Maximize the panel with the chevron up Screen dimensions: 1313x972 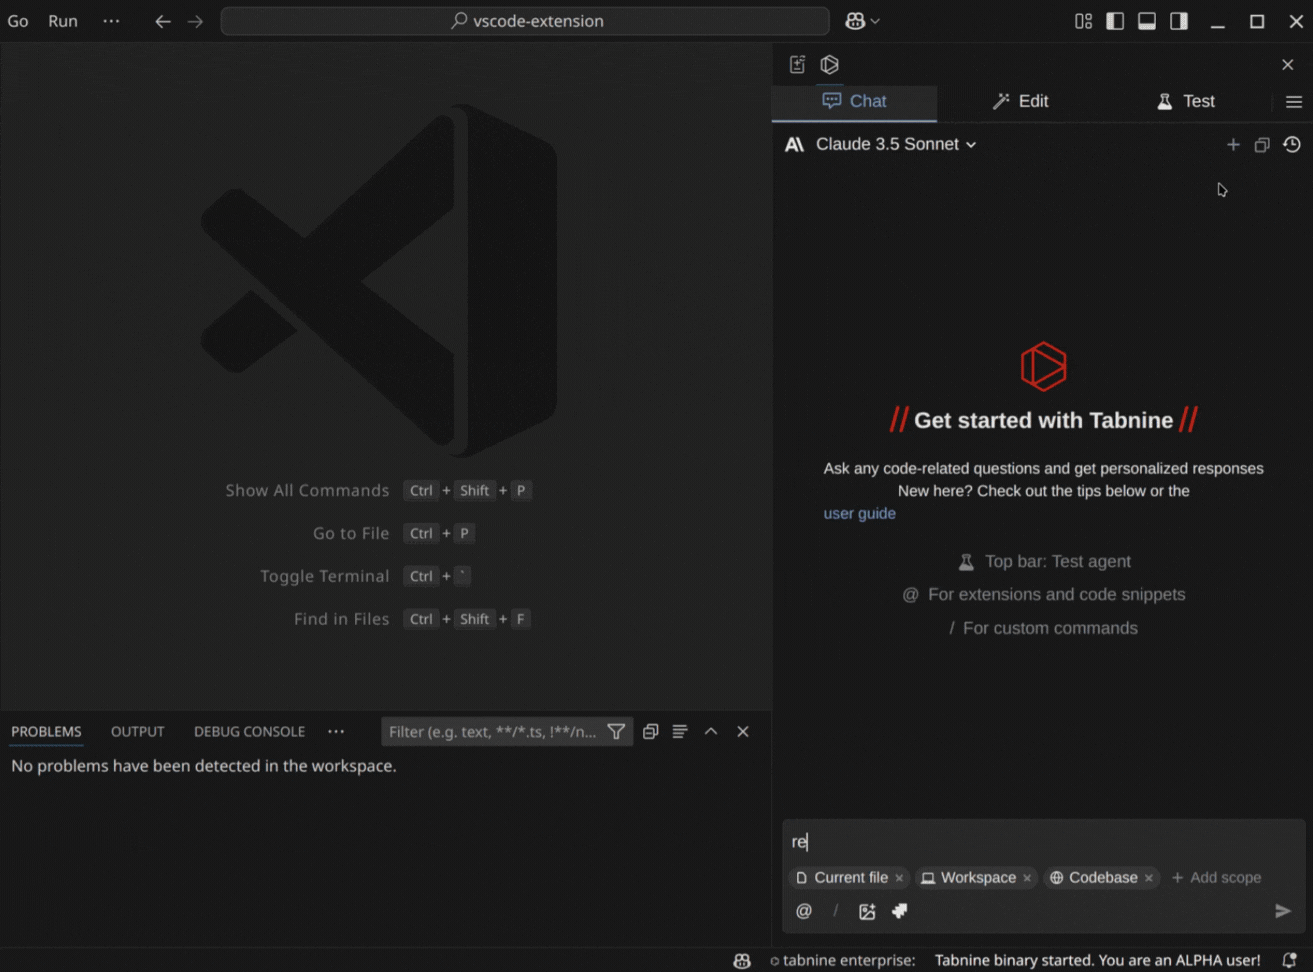(711, 732)
